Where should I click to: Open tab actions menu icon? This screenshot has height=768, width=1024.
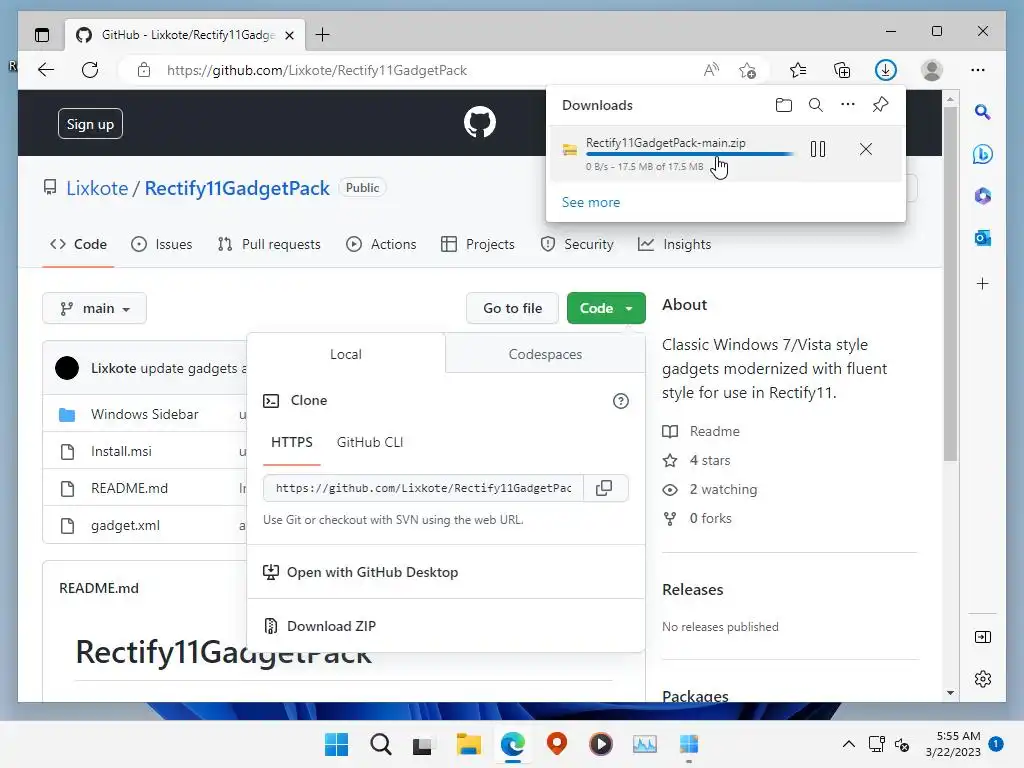click(42, 35)
